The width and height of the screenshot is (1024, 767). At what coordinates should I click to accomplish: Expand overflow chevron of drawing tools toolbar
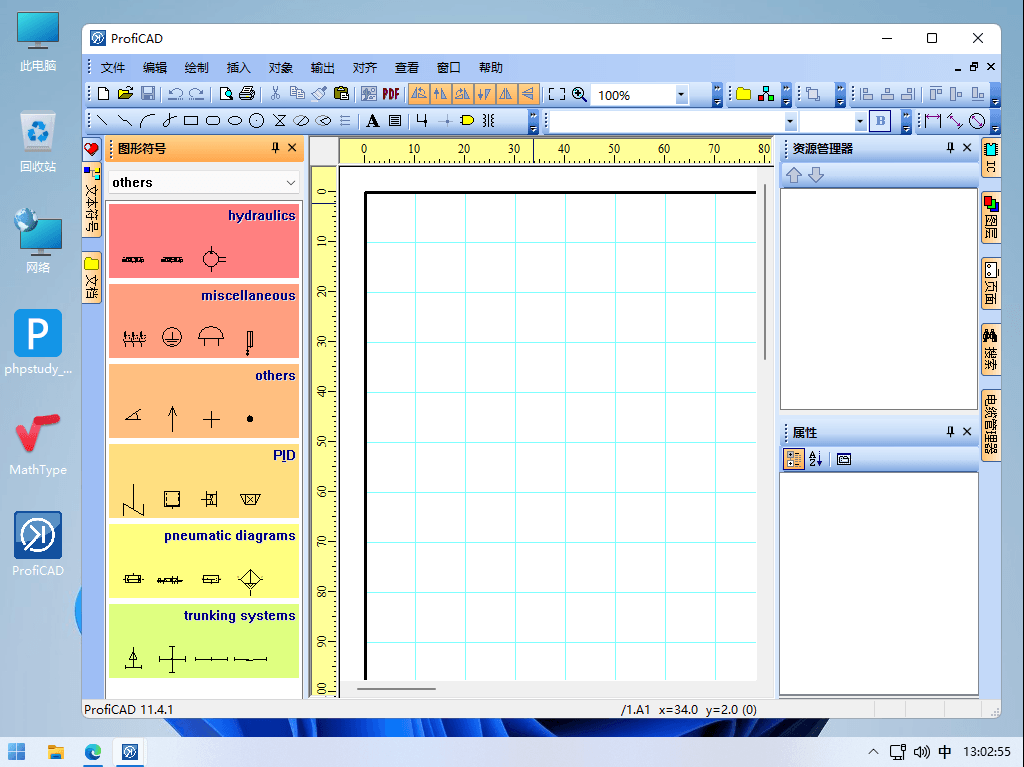(534, 121)
